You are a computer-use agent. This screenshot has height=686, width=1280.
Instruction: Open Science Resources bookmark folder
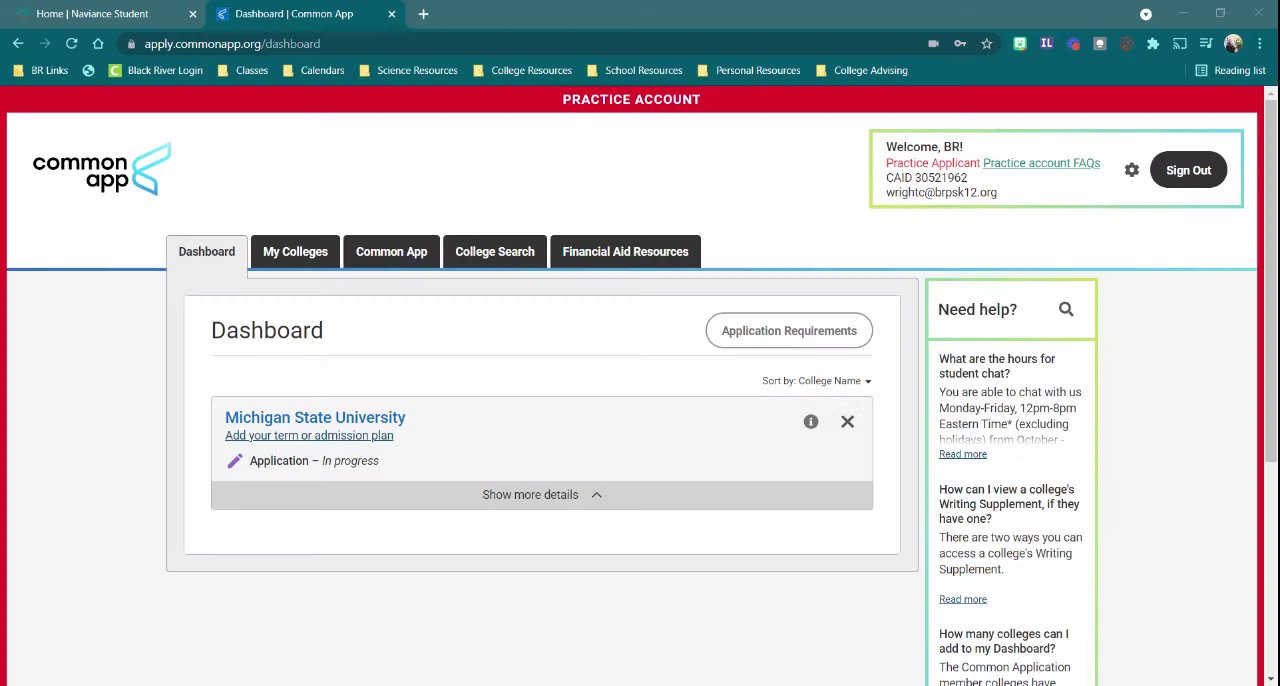click(x=408, y=71)
